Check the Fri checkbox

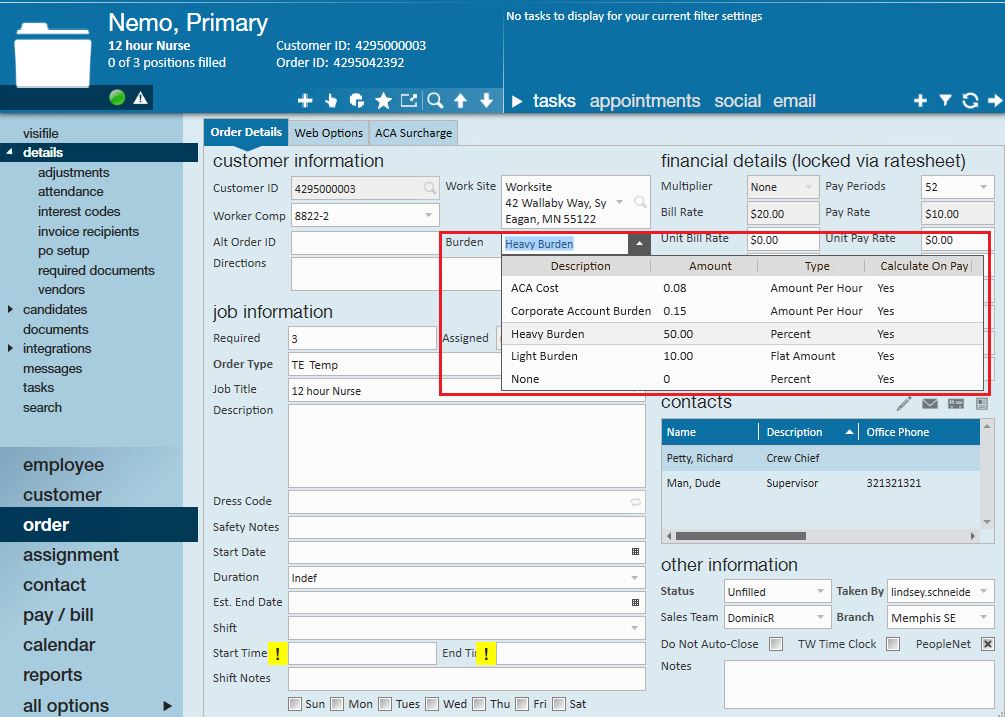[522, 704]
